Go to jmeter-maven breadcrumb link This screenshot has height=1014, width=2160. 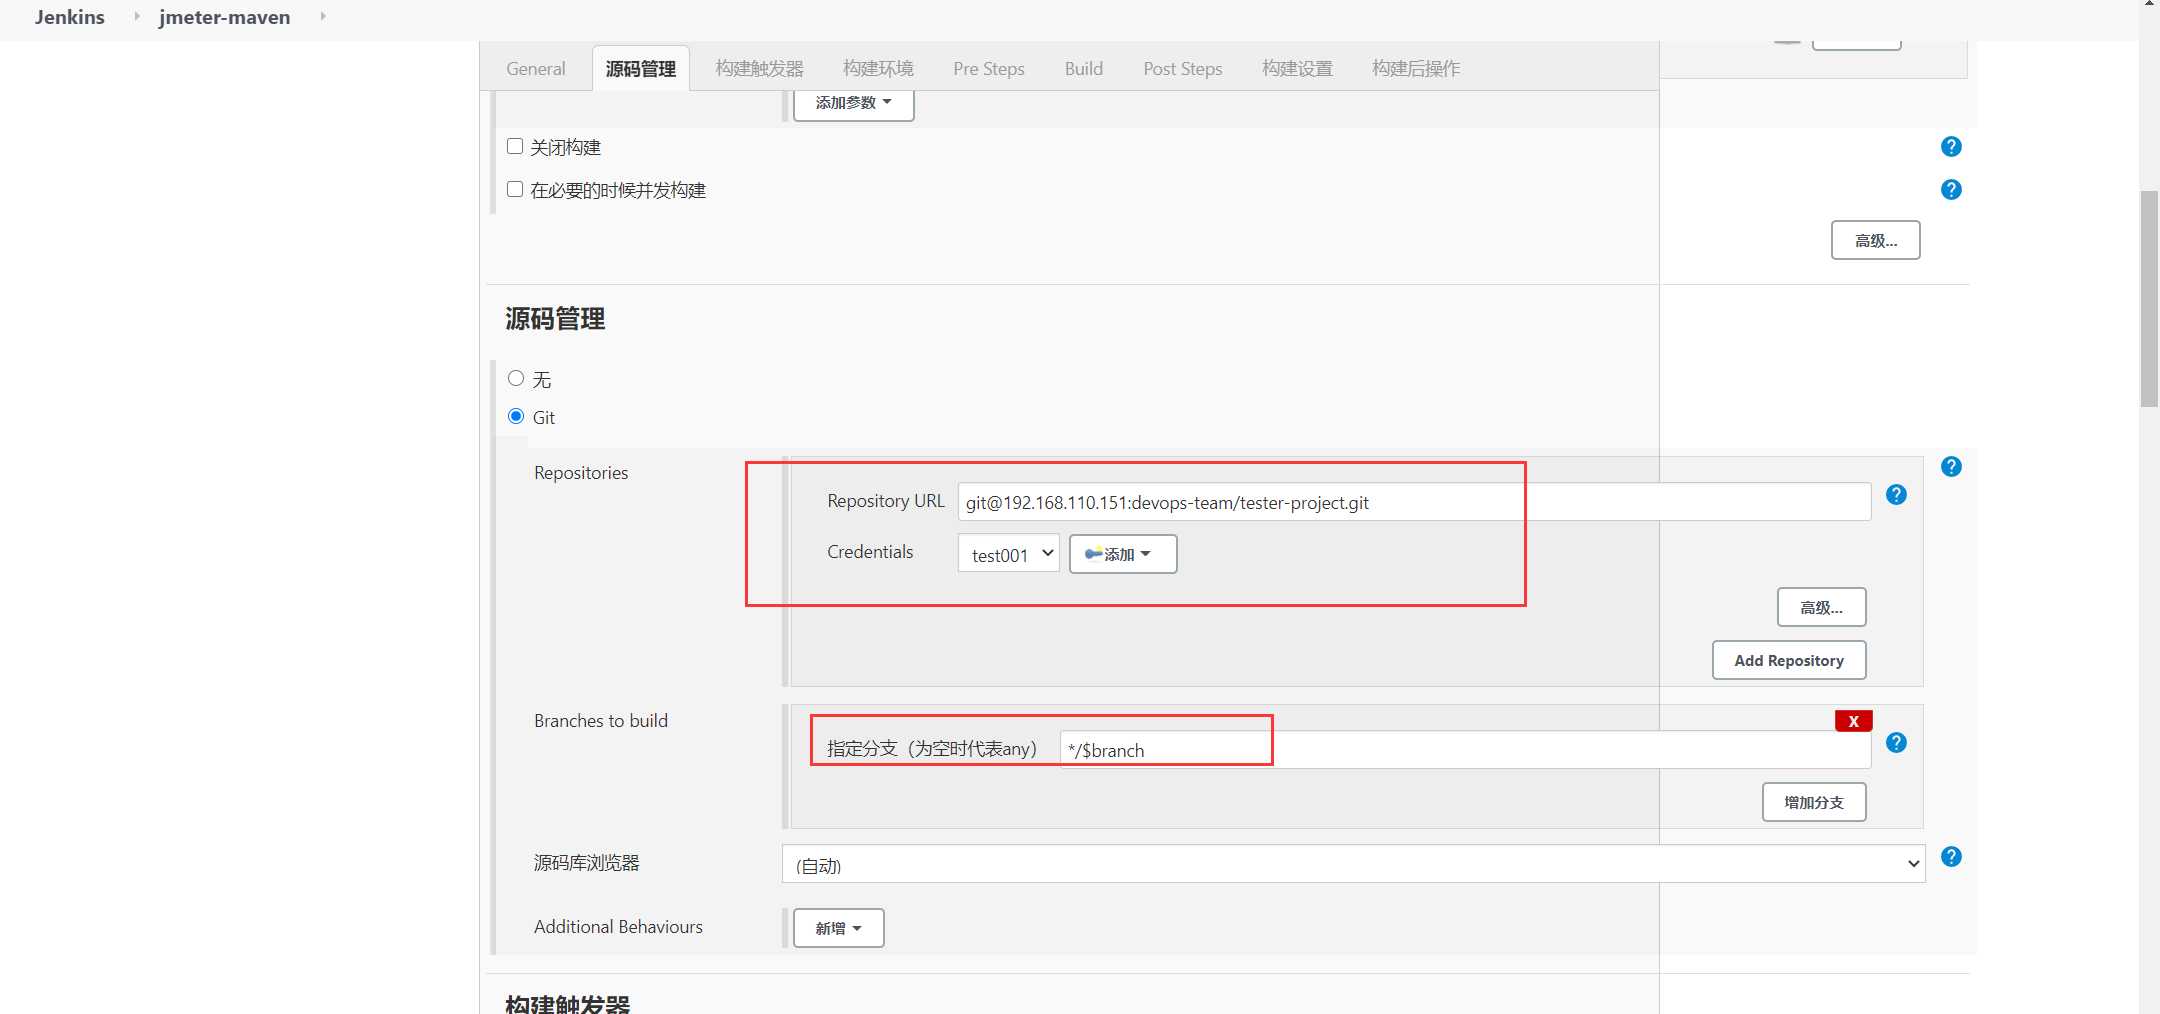pyautogui.click(x=225, y=17)
